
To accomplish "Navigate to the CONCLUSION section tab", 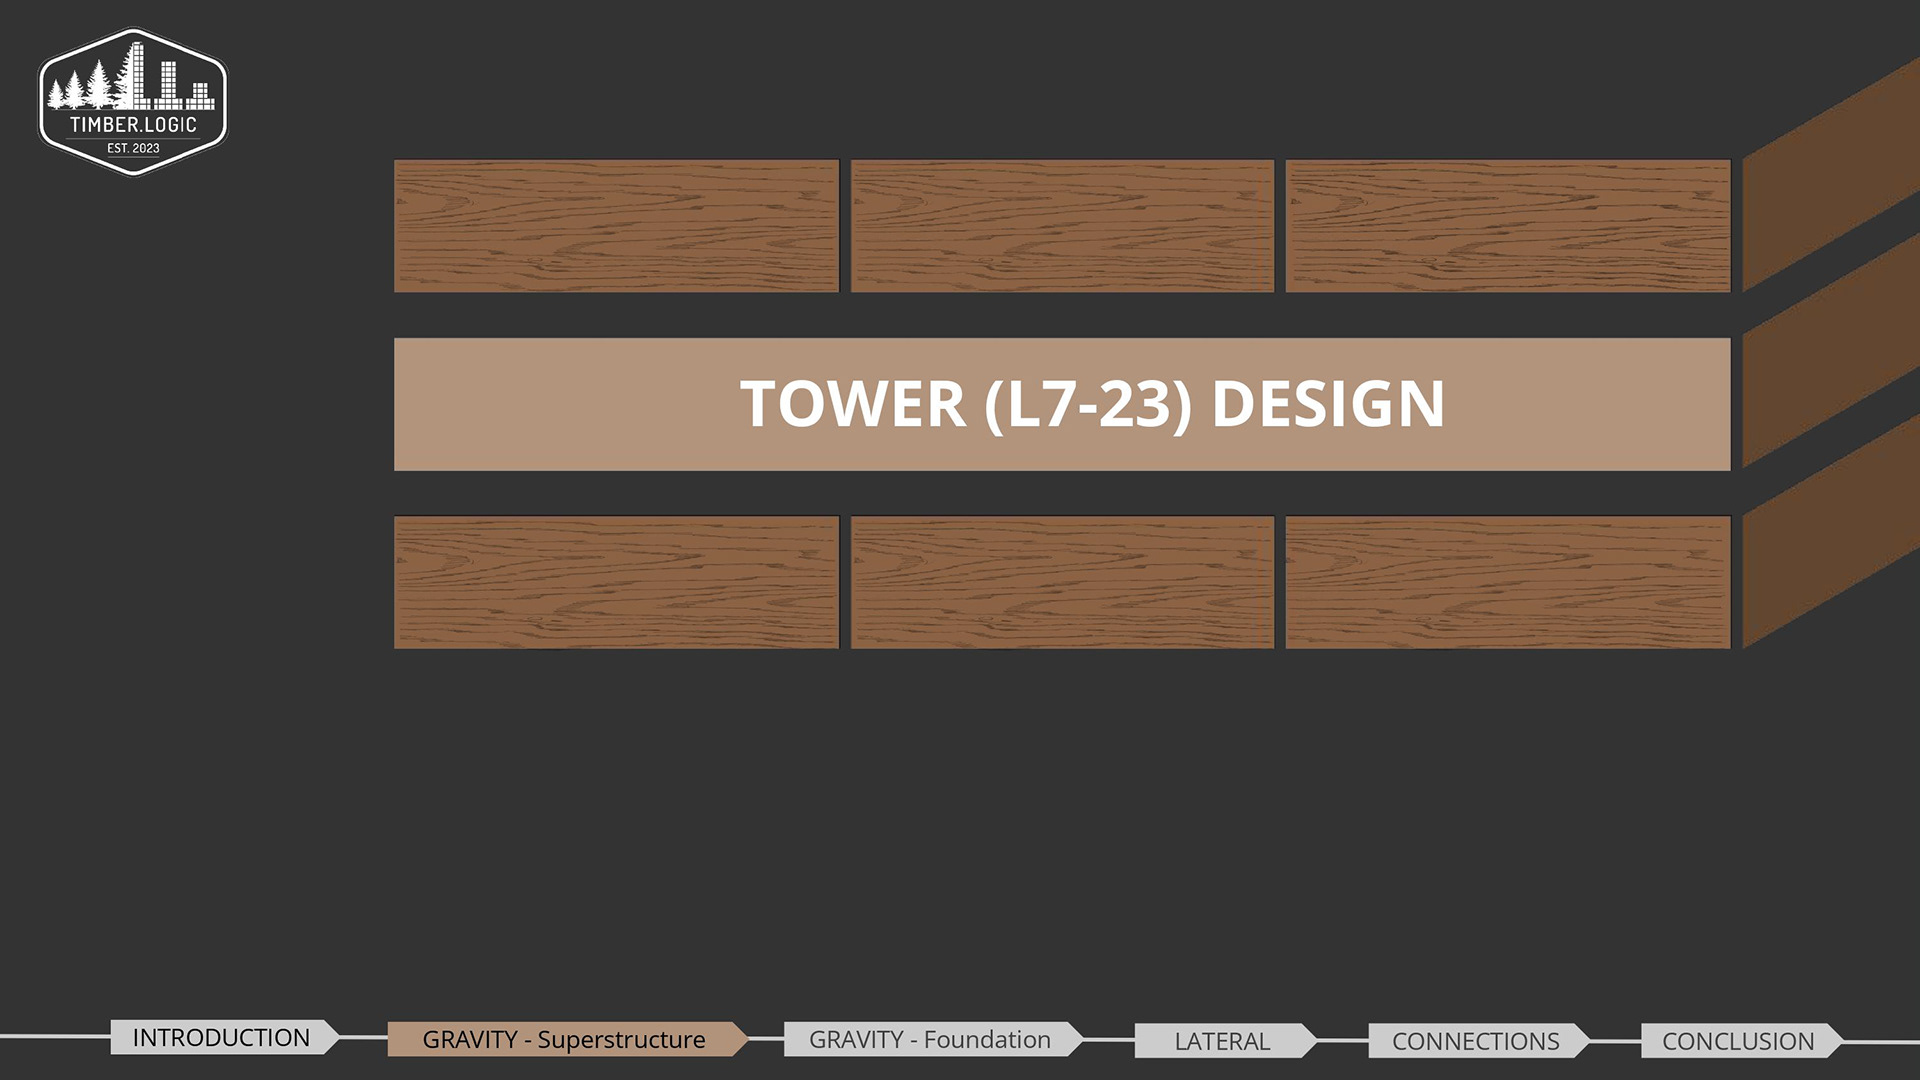I will pyautogui.click(x=1742, y=1041).
